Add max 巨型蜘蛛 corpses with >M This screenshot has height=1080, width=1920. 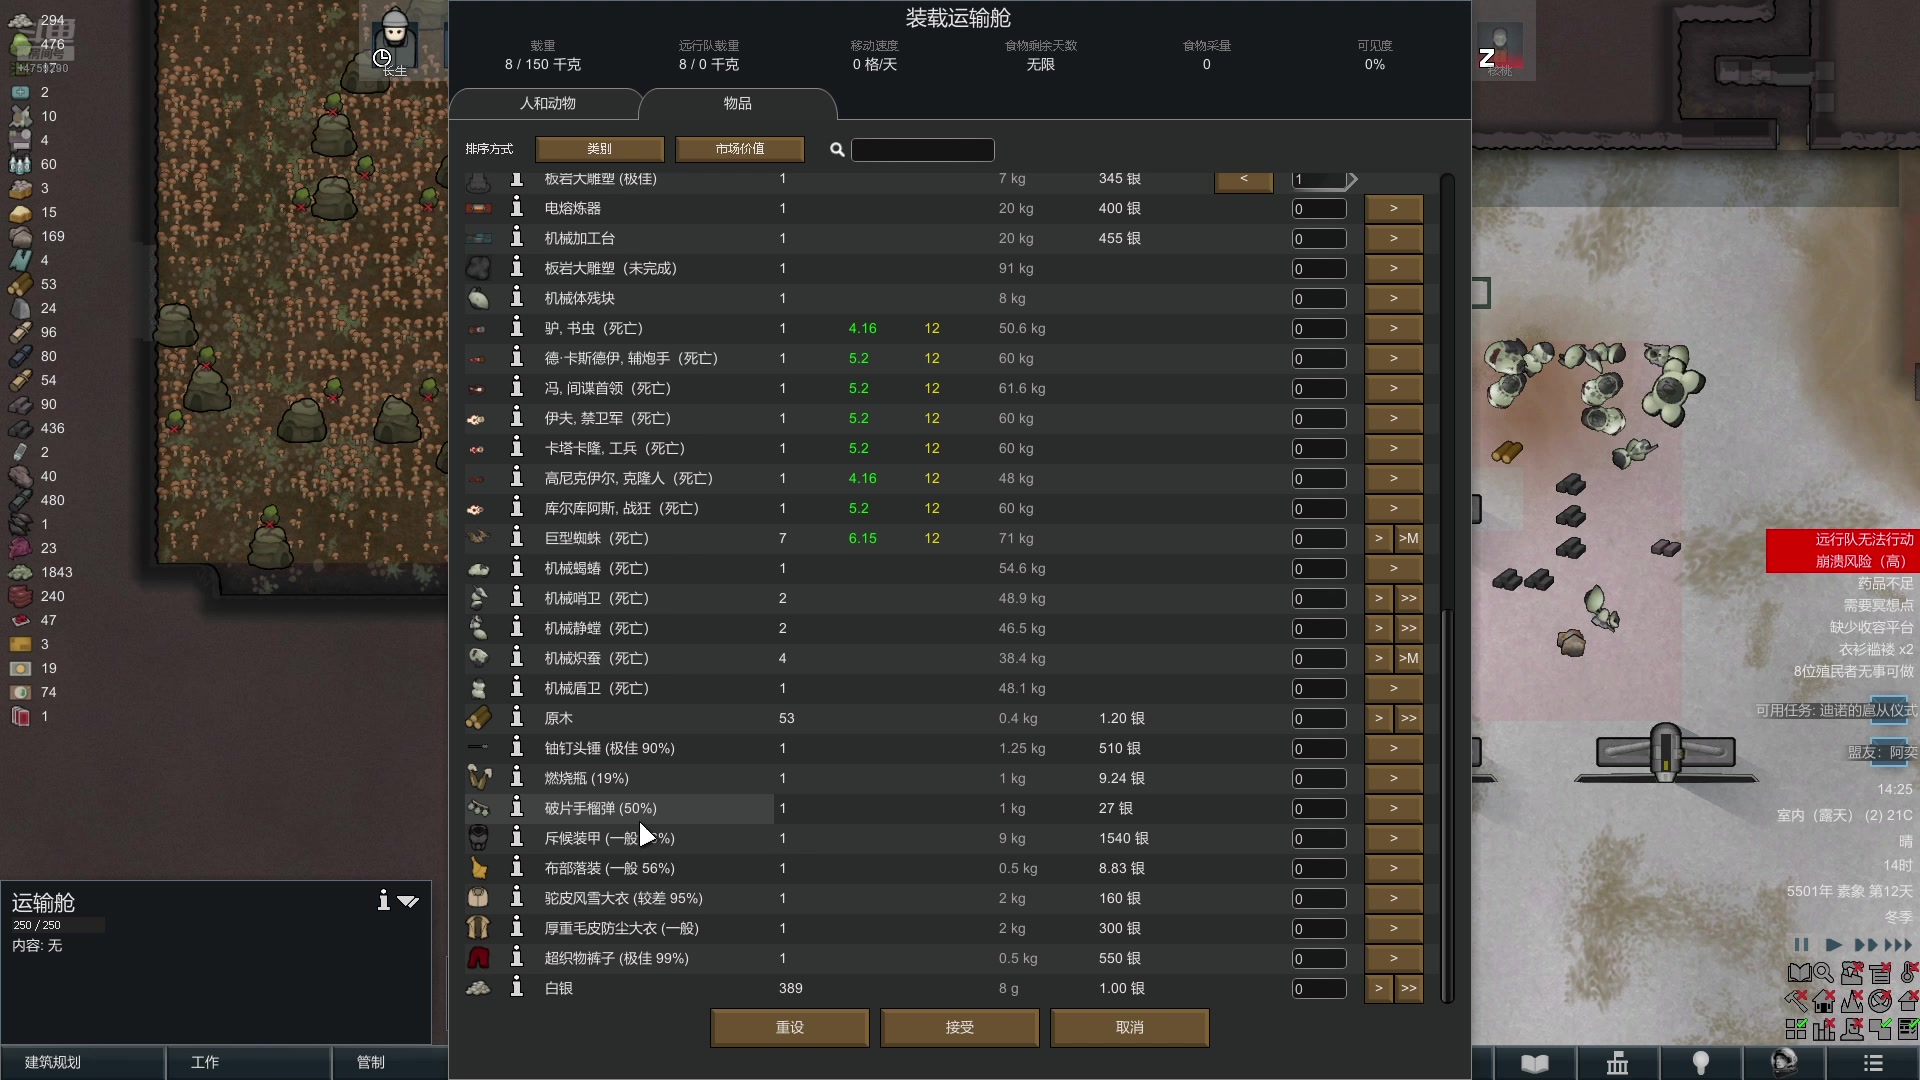coord(1408,538)
